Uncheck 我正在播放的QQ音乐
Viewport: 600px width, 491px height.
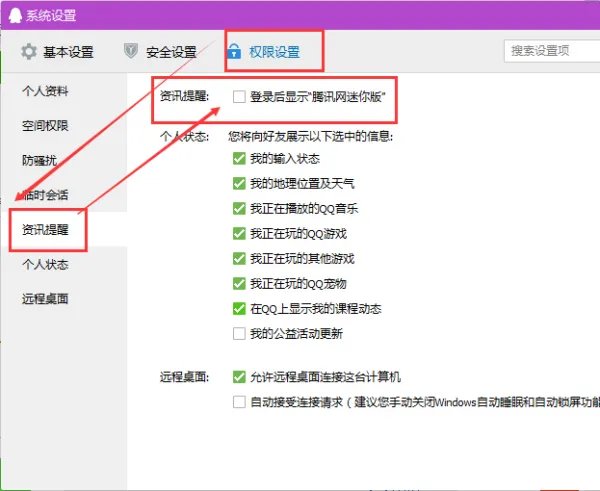(239, 209)
